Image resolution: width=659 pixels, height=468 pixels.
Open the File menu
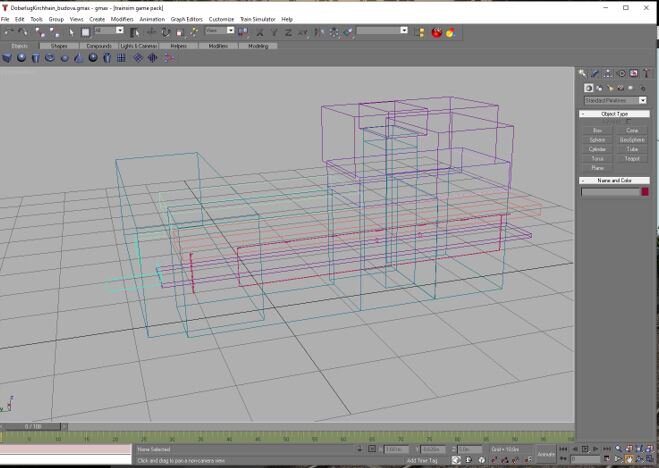pos(5,19)
